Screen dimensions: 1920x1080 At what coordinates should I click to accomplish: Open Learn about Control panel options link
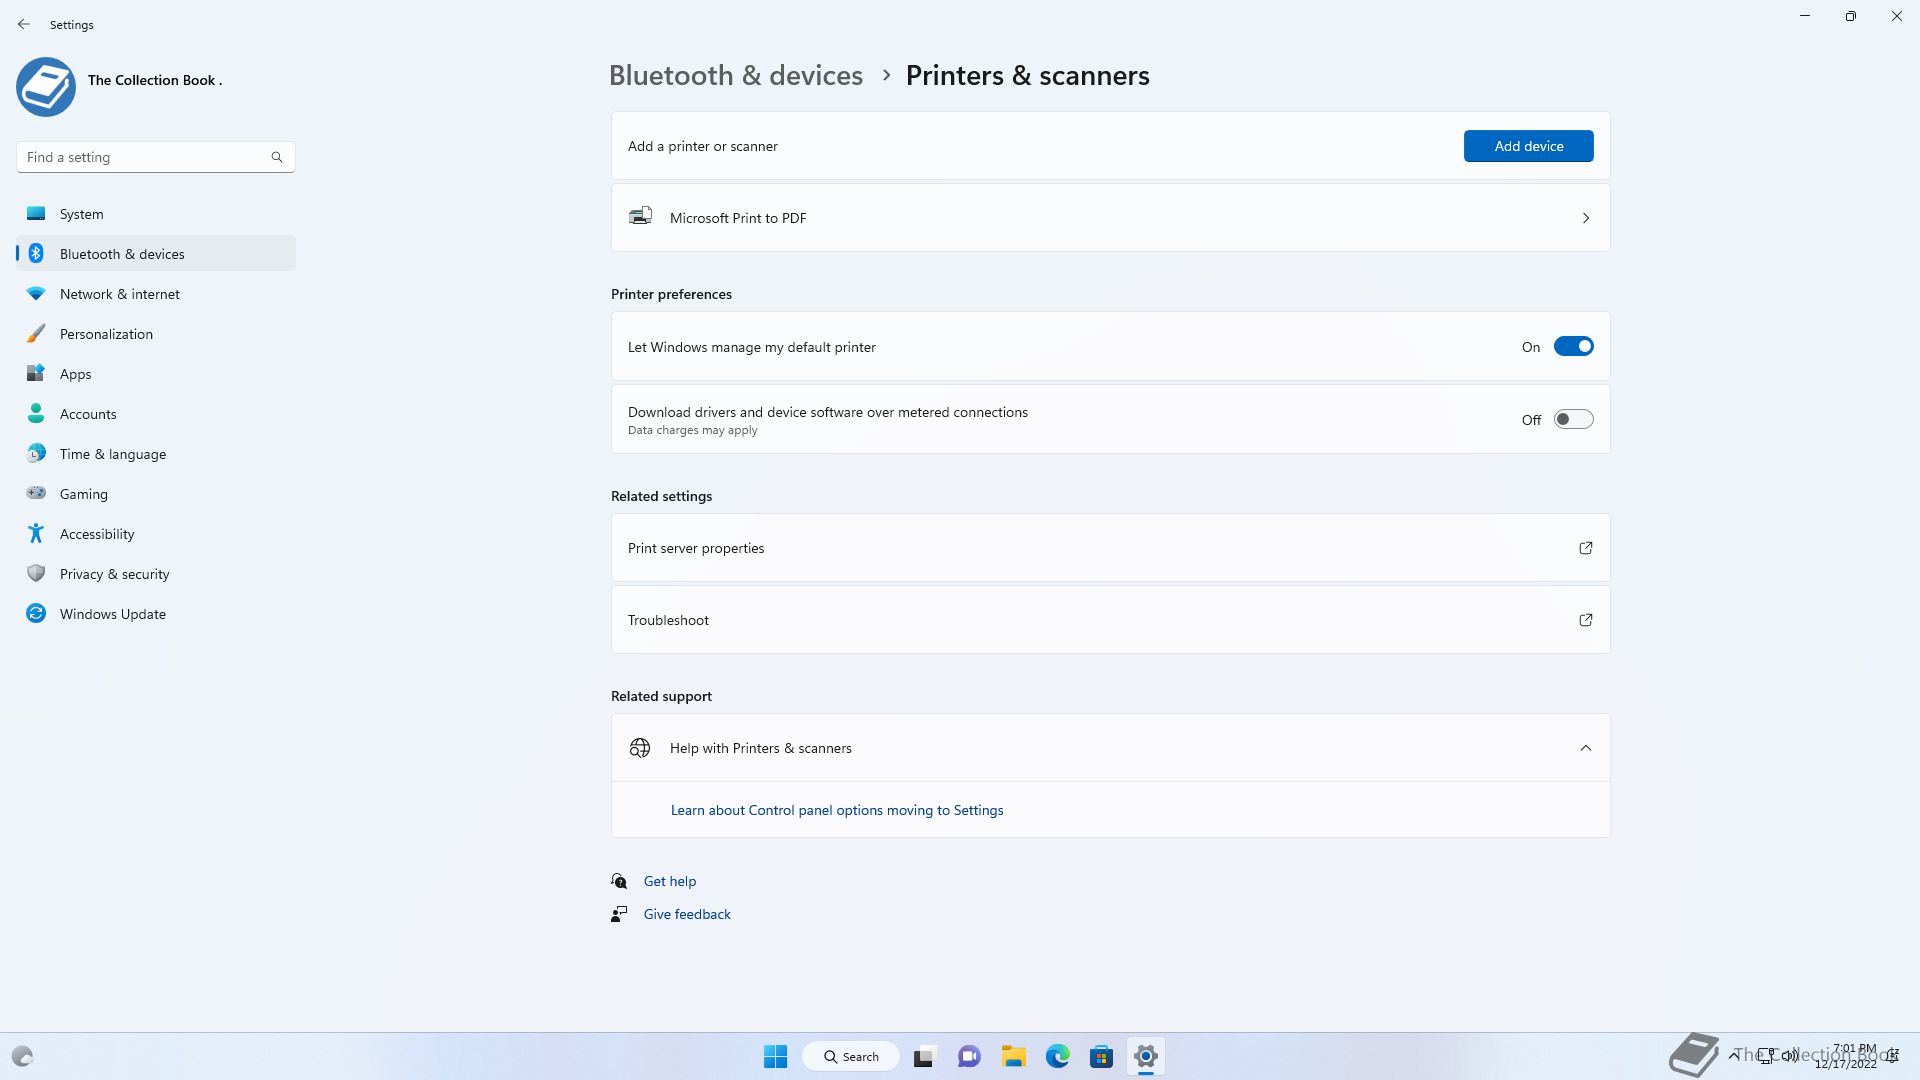pos(837,810)
